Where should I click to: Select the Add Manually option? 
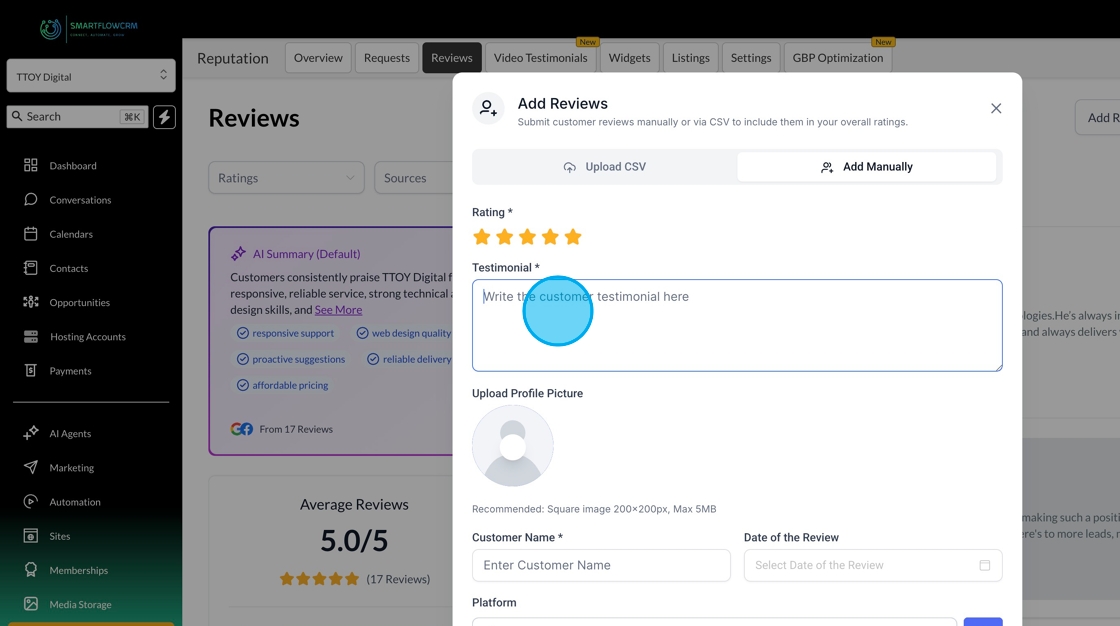point(866,167)
